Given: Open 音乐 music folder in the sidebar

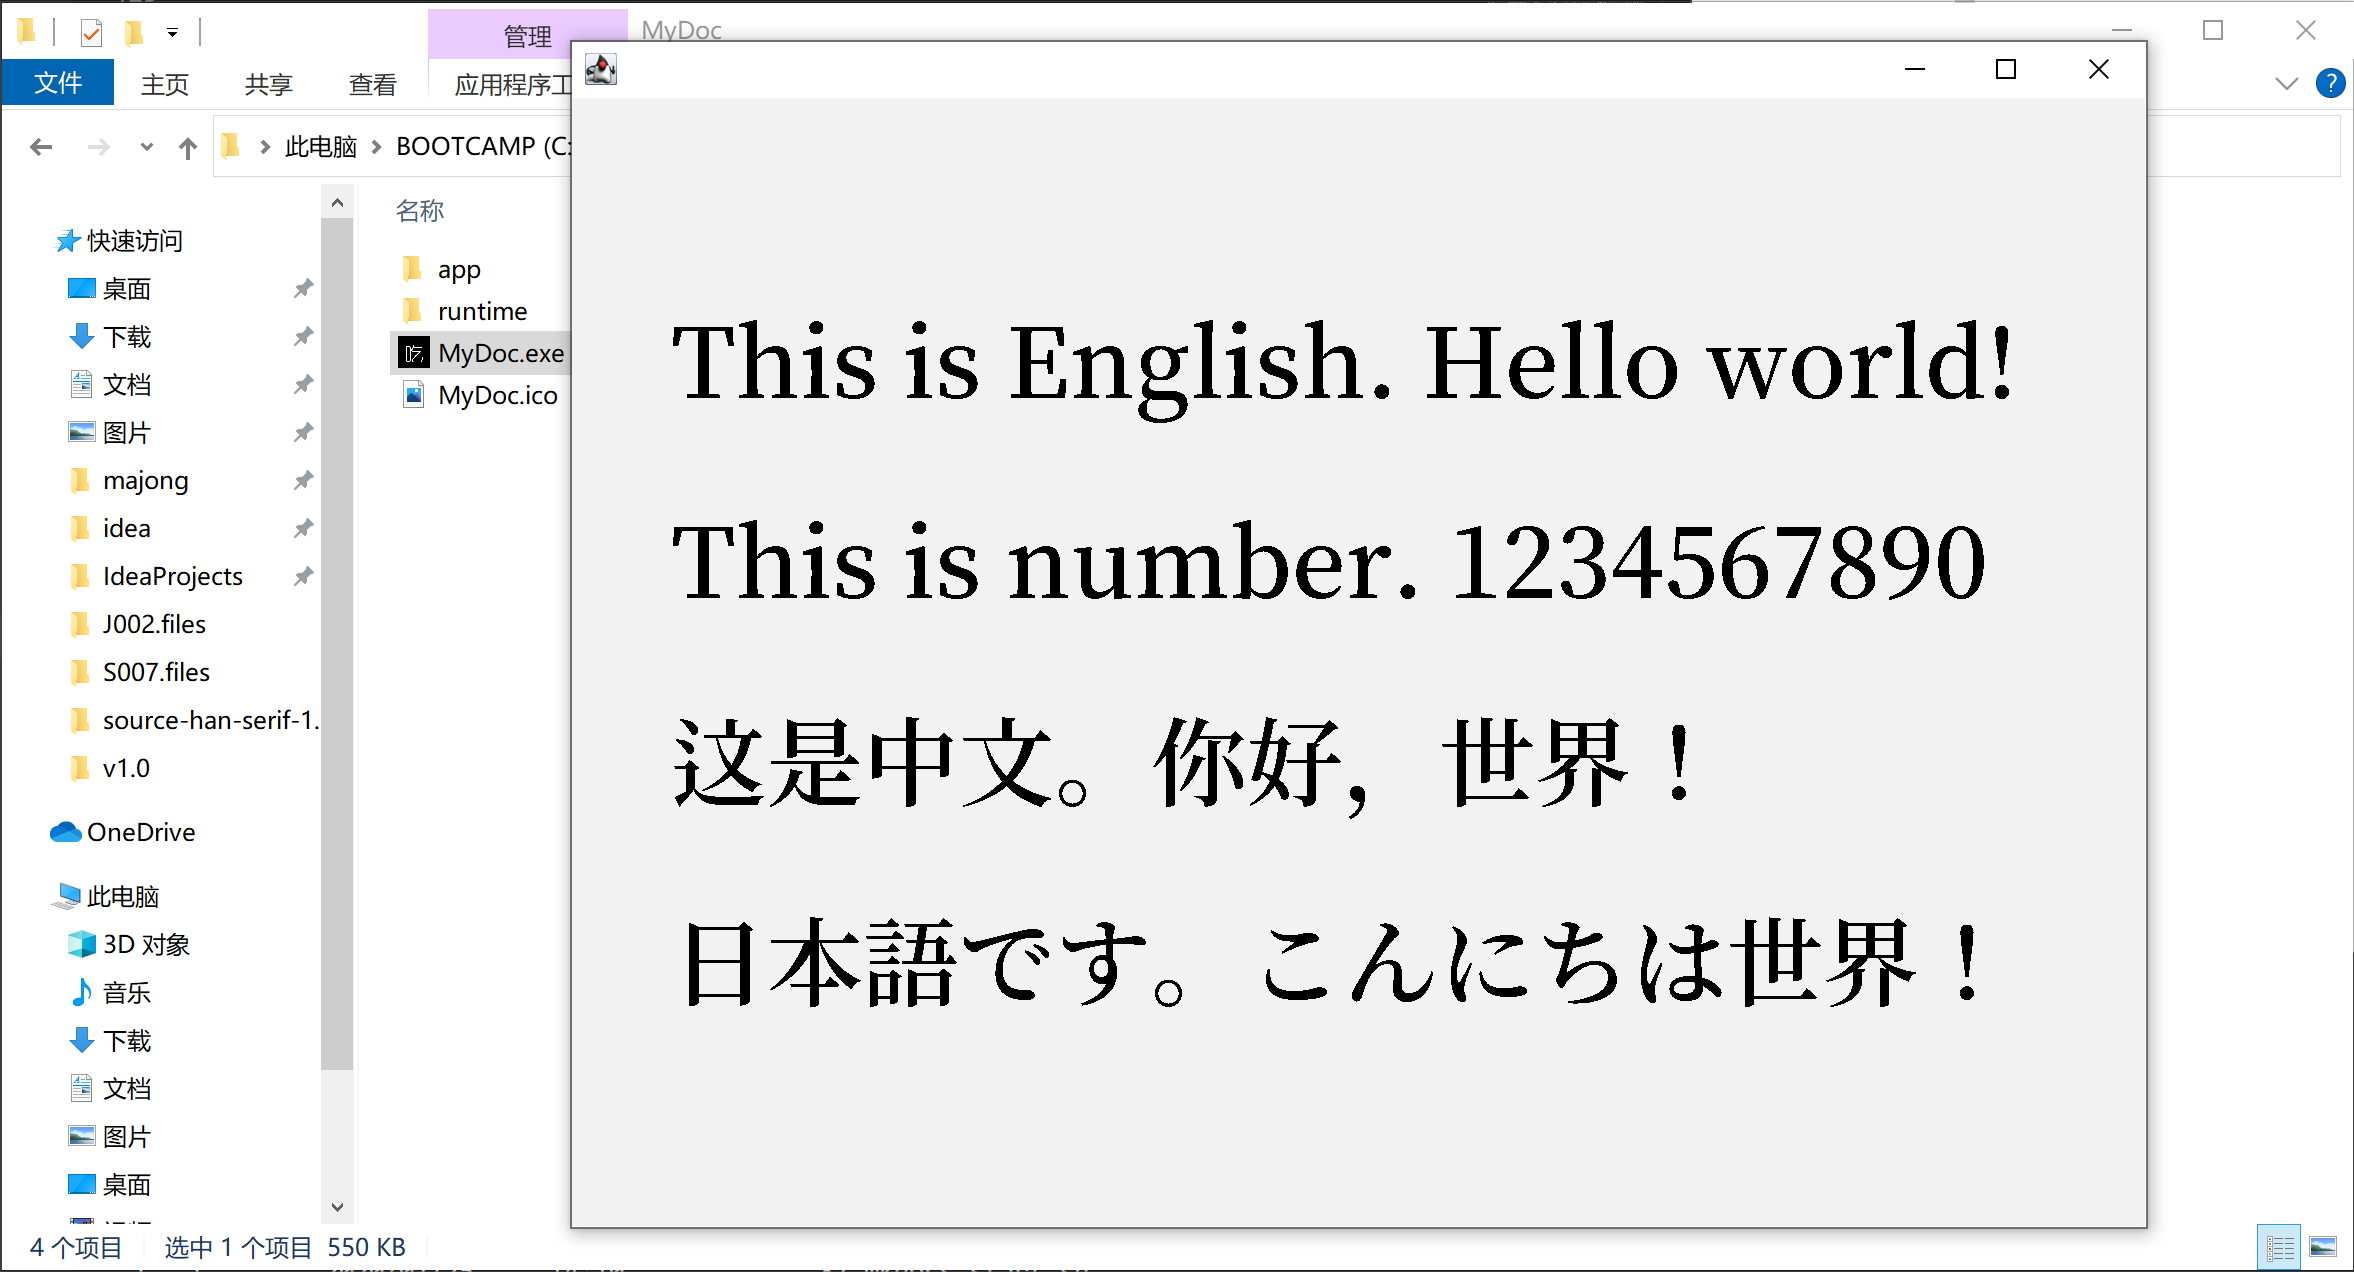Looking at the screenshot, I should pyautogui.click(x=126, y=992).
